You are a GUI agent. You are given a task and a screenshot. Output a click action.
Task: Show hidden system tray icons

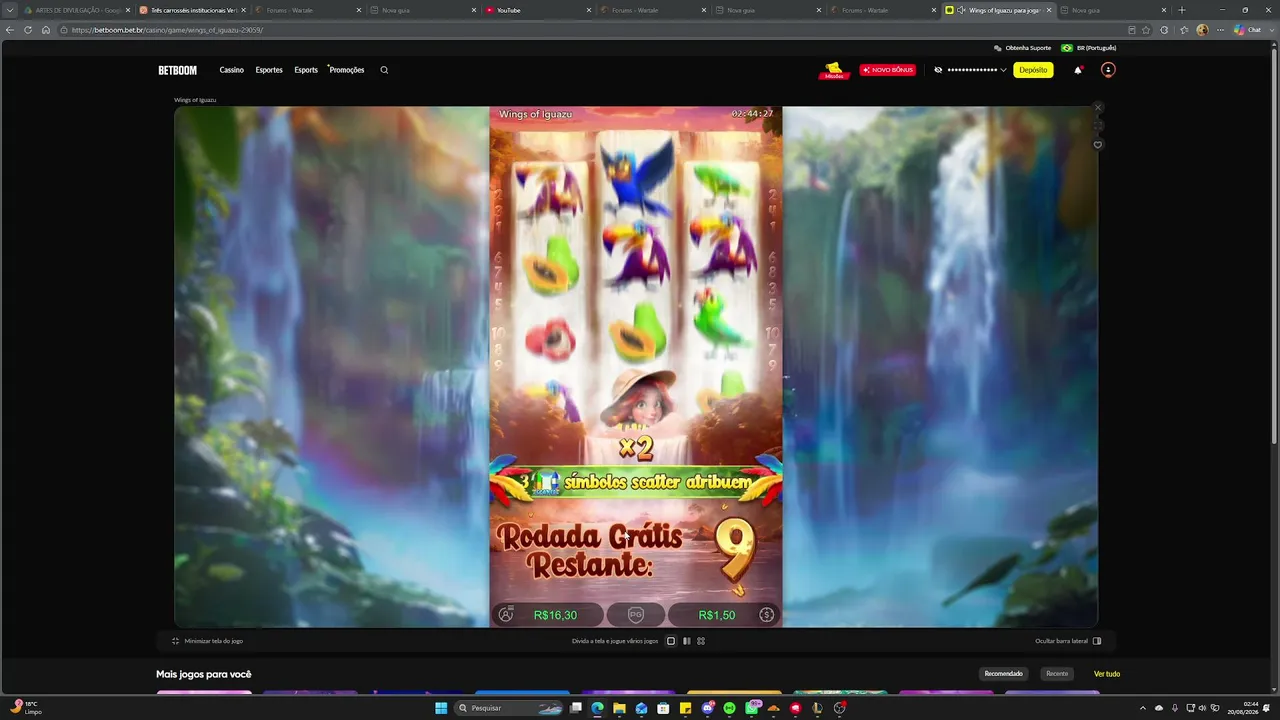1143,708
